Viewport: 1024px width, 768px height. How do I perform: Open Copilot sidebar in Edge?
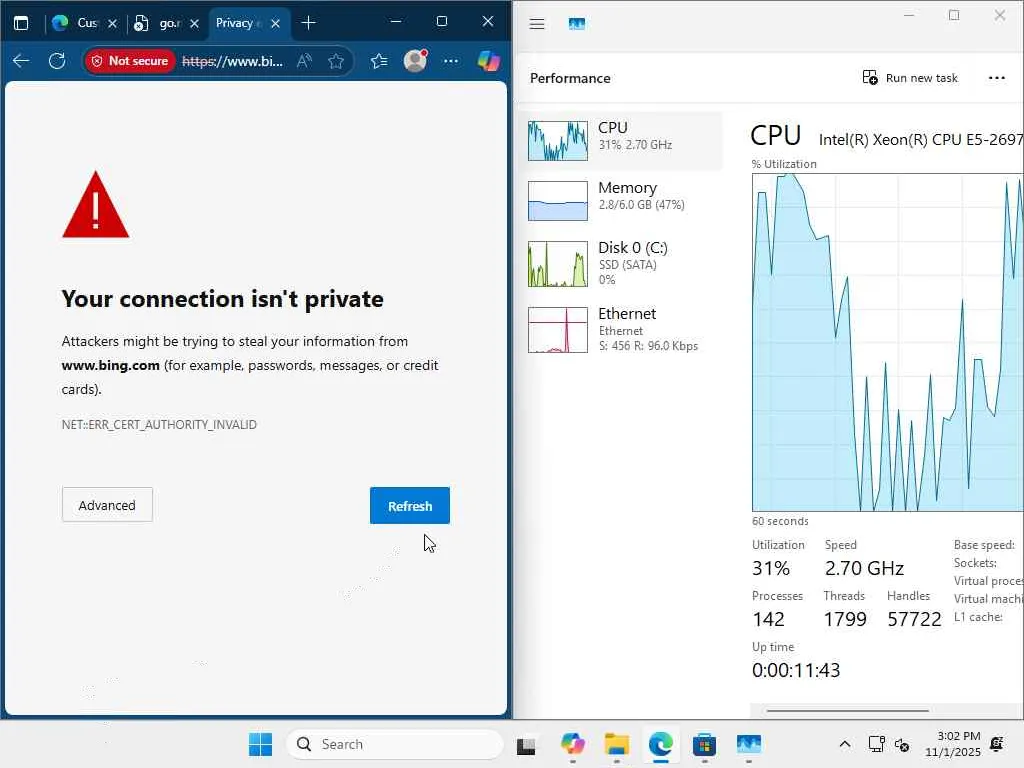point(488,61)
